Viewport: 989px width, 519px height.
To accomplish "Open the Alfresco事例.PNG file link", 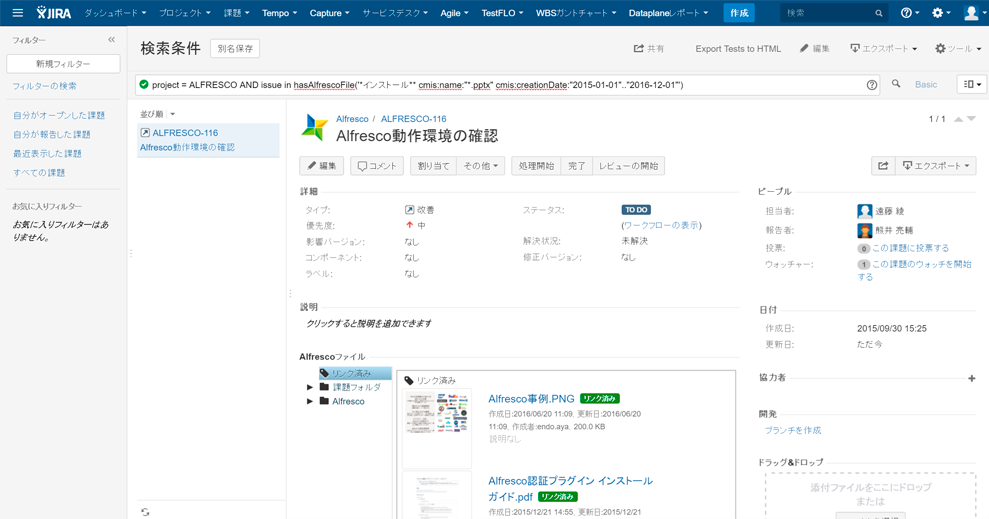I will coord(531,399).
